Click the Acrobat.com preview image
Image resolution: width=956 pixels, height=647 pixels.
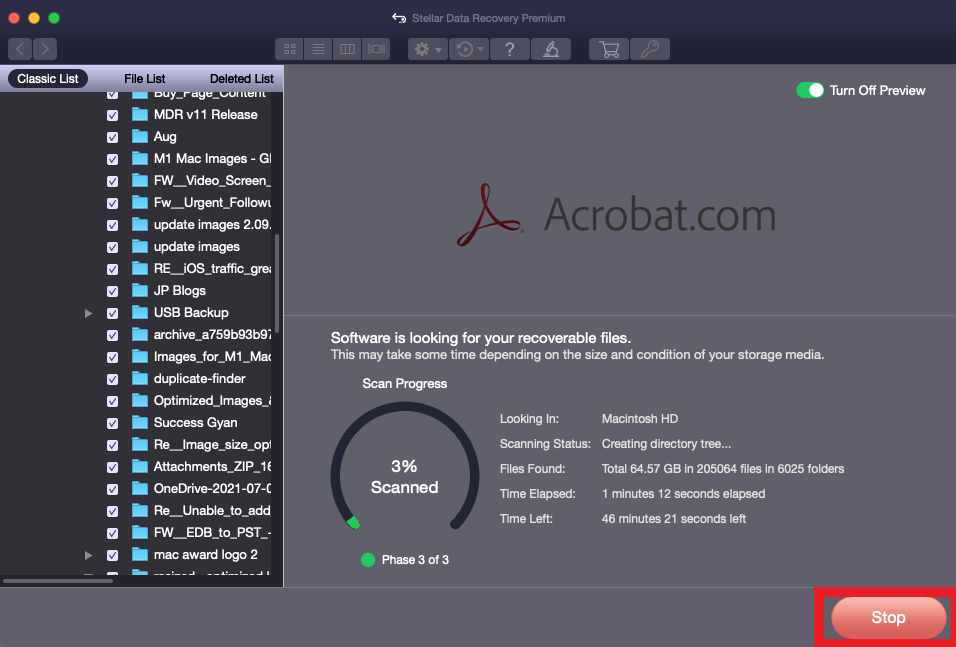[x=617, y=215]
